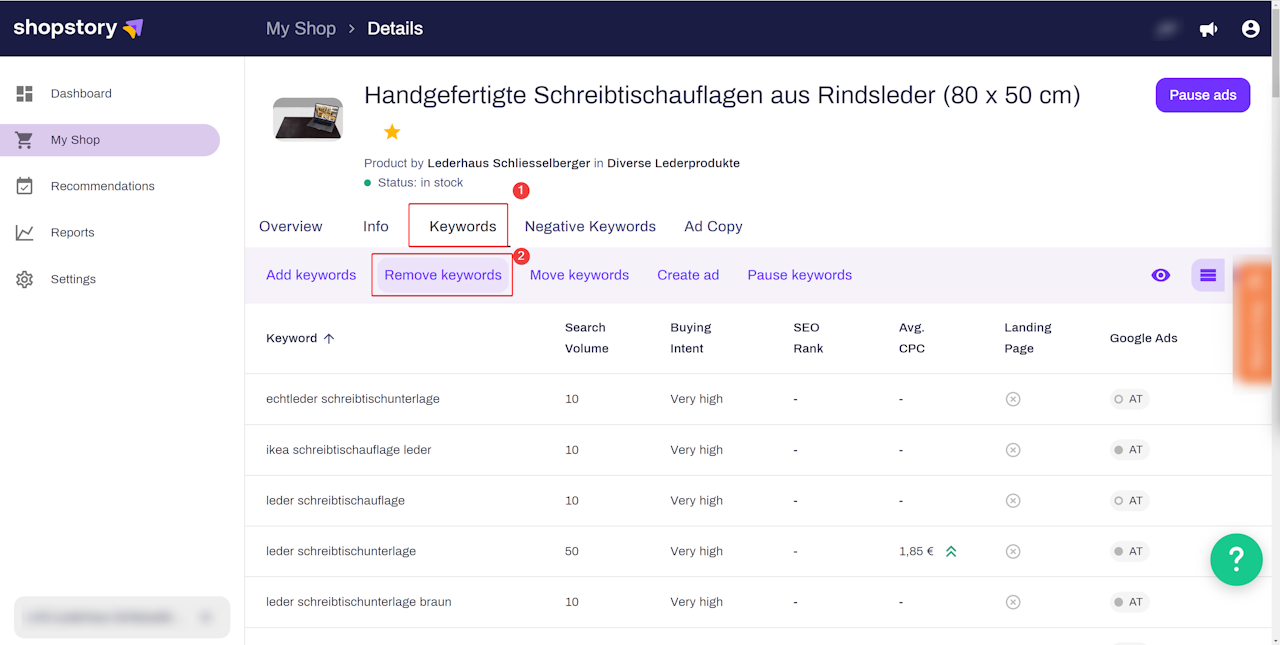Toggle Google Ads AT status for echtleder schreibtischunterlage
1280x645 pixels.
coord(1129,399)
